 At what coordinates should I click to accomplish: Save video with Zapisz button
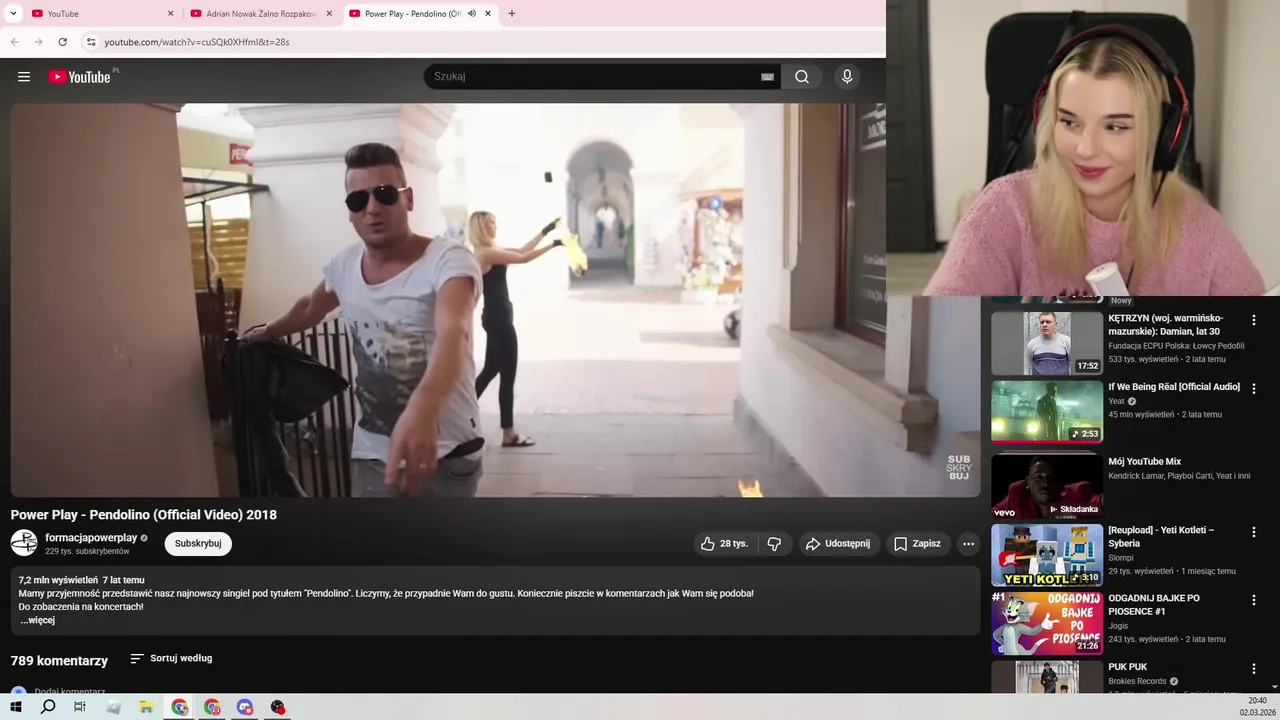coord(917,544)
